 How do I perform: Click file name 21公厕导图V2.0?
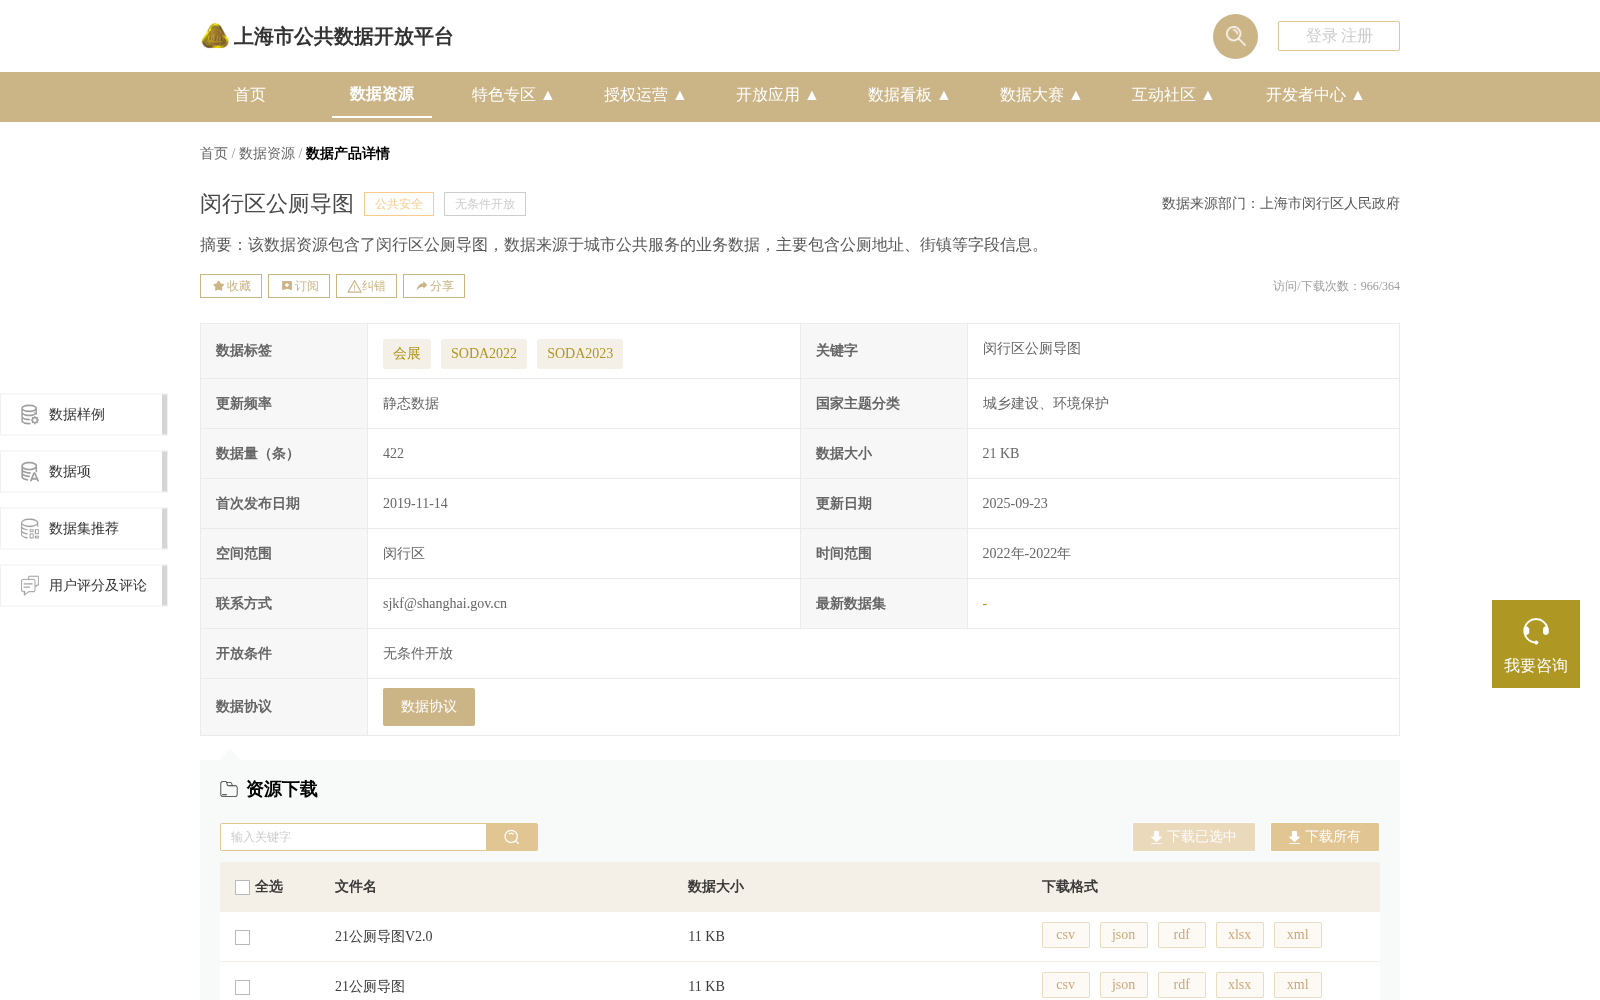click(384, 937)
